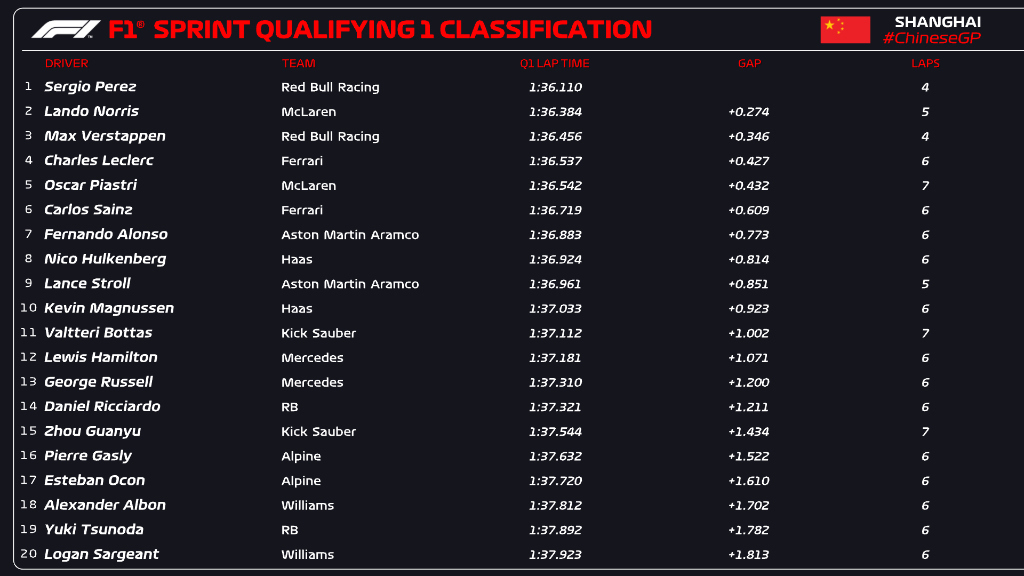Click the F1 logo icon
Screen dimensions: 1024x576
pyautogui.click(x=65, y=29)
